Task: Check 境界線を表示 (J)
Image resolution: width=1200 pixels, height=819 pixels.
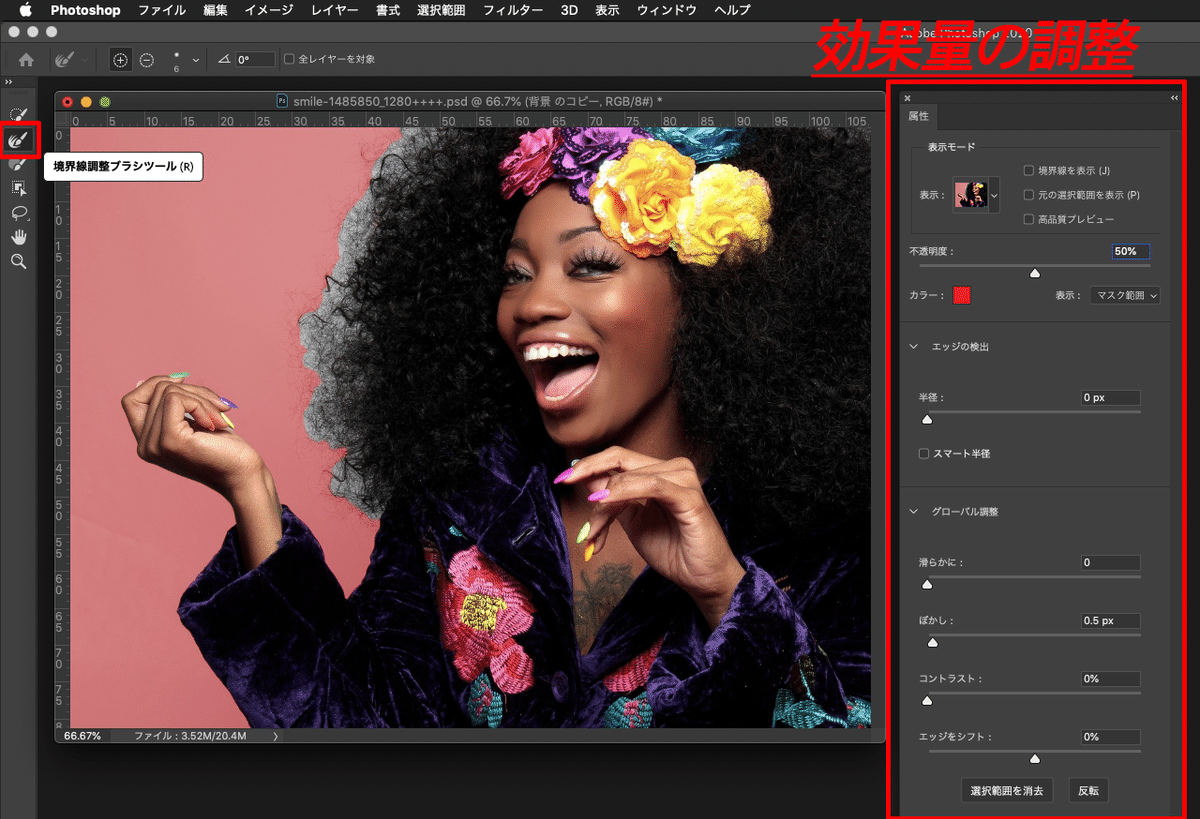Action: tap(1029, 171)
